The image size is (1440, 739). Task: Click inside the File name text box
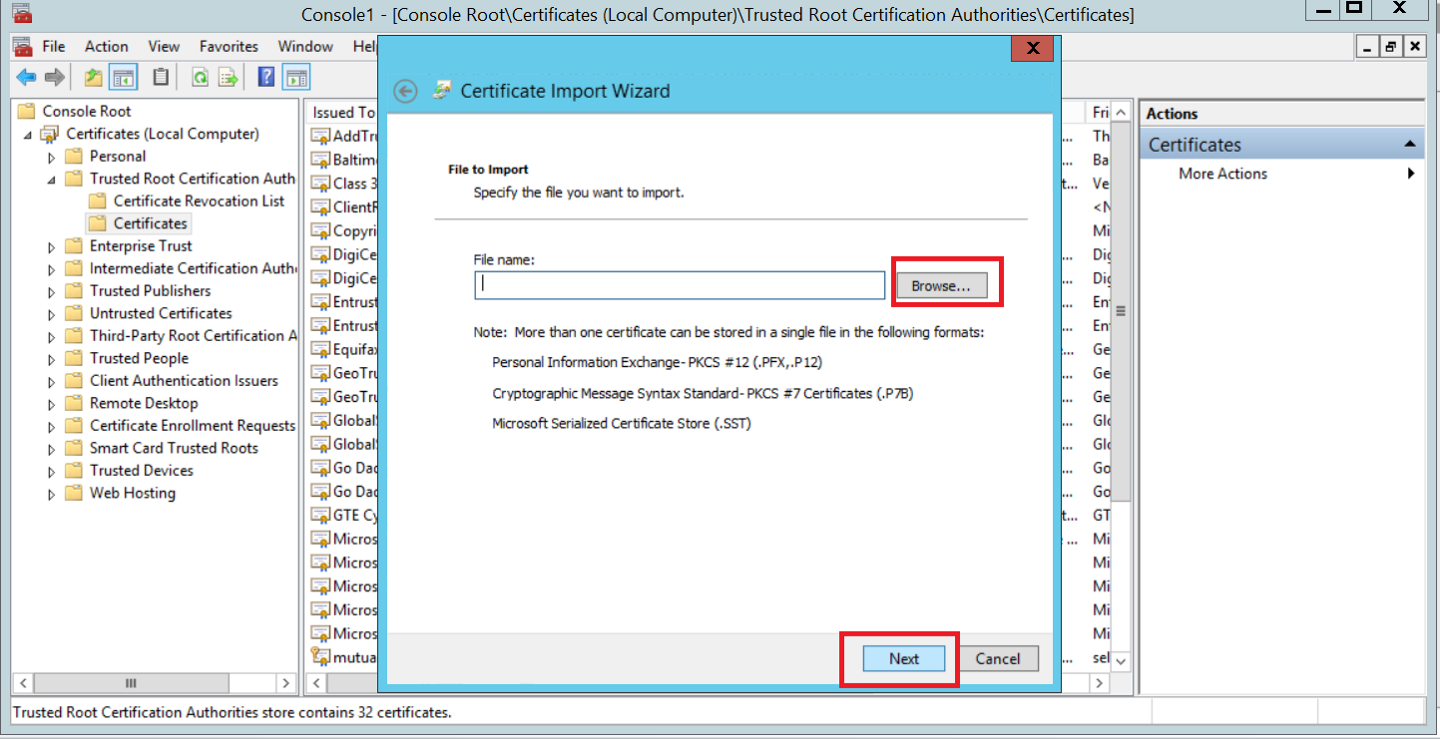point(679,285)
